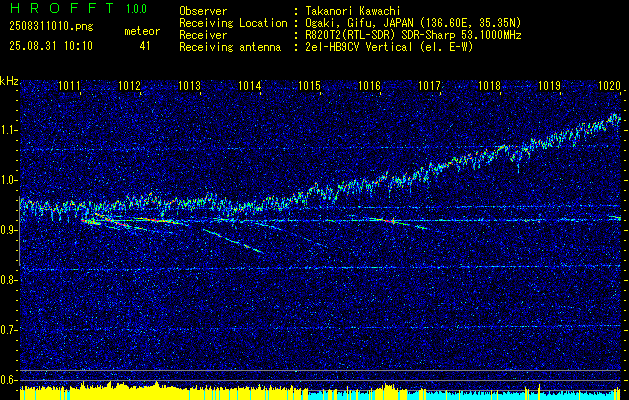Click time marker 1011
The image size is (629, 400).
[69, 85]
